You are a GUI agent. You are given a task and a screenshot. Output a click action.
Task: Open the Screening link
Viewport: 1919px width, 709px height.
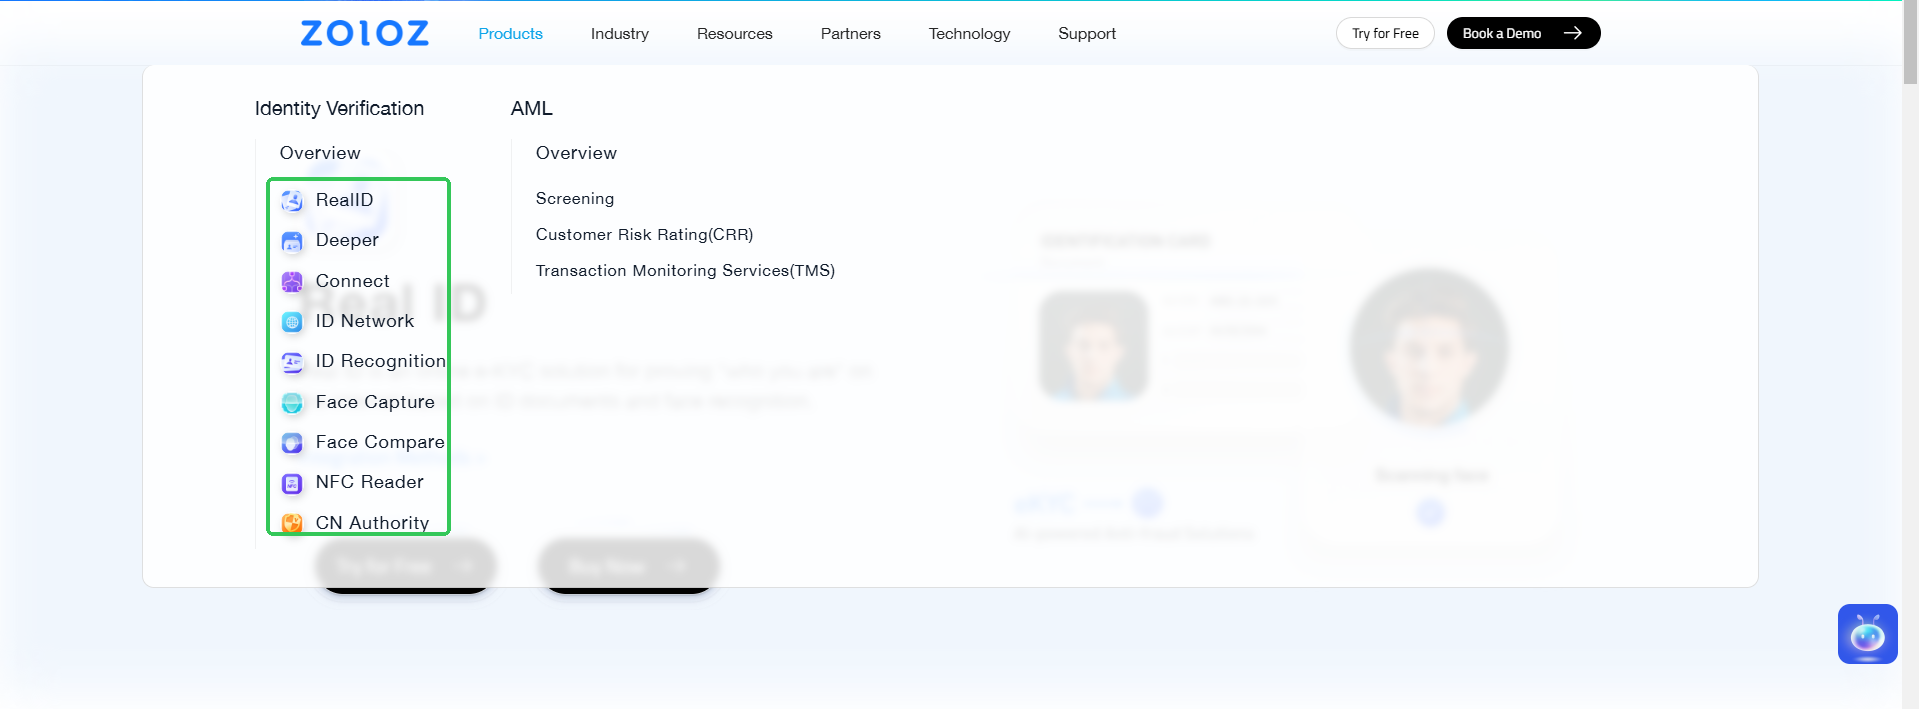pyautogui.click(x=575, y=199)
